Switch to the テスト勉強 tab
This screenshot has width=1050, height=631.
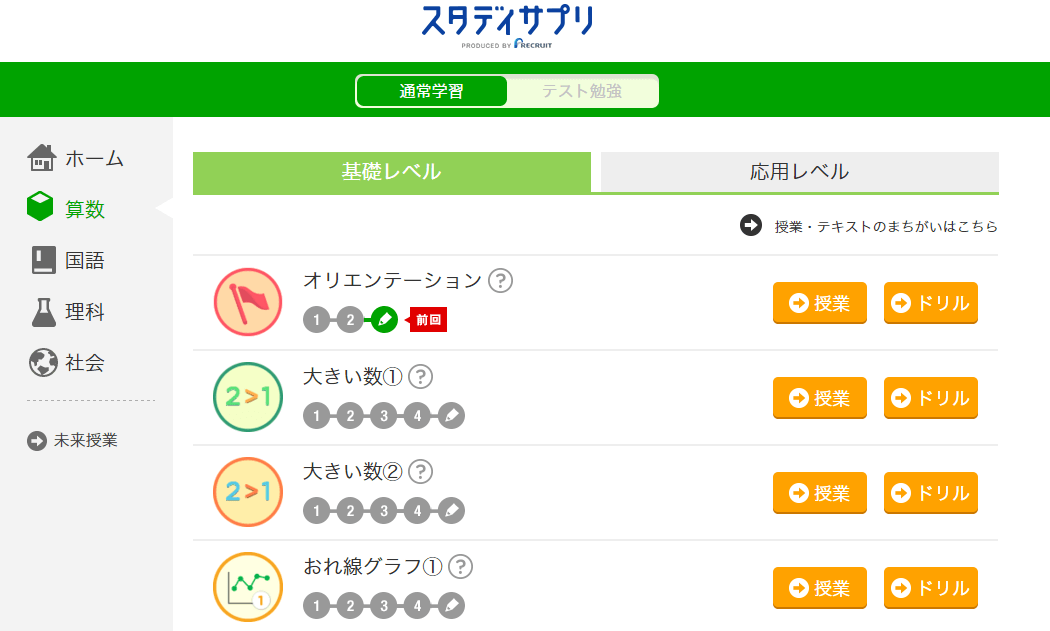click(583, 91)
